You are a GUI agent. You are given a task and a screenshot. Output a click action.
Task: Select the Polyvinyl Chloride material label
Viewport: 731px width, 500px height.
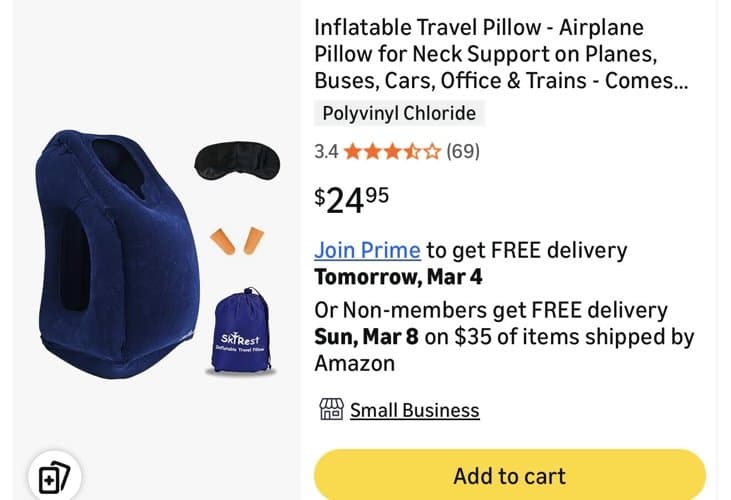click(399, 113)
